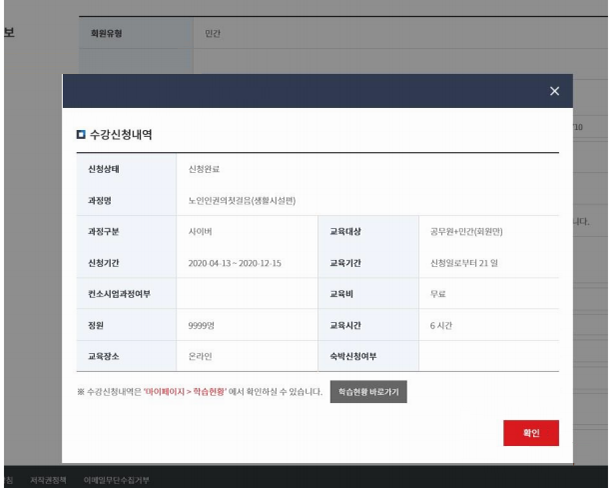The width and height of the screenshot is (610, 488).
Task: Open the 이메일무단수집거부 footer link
Action: coord(116,480)
